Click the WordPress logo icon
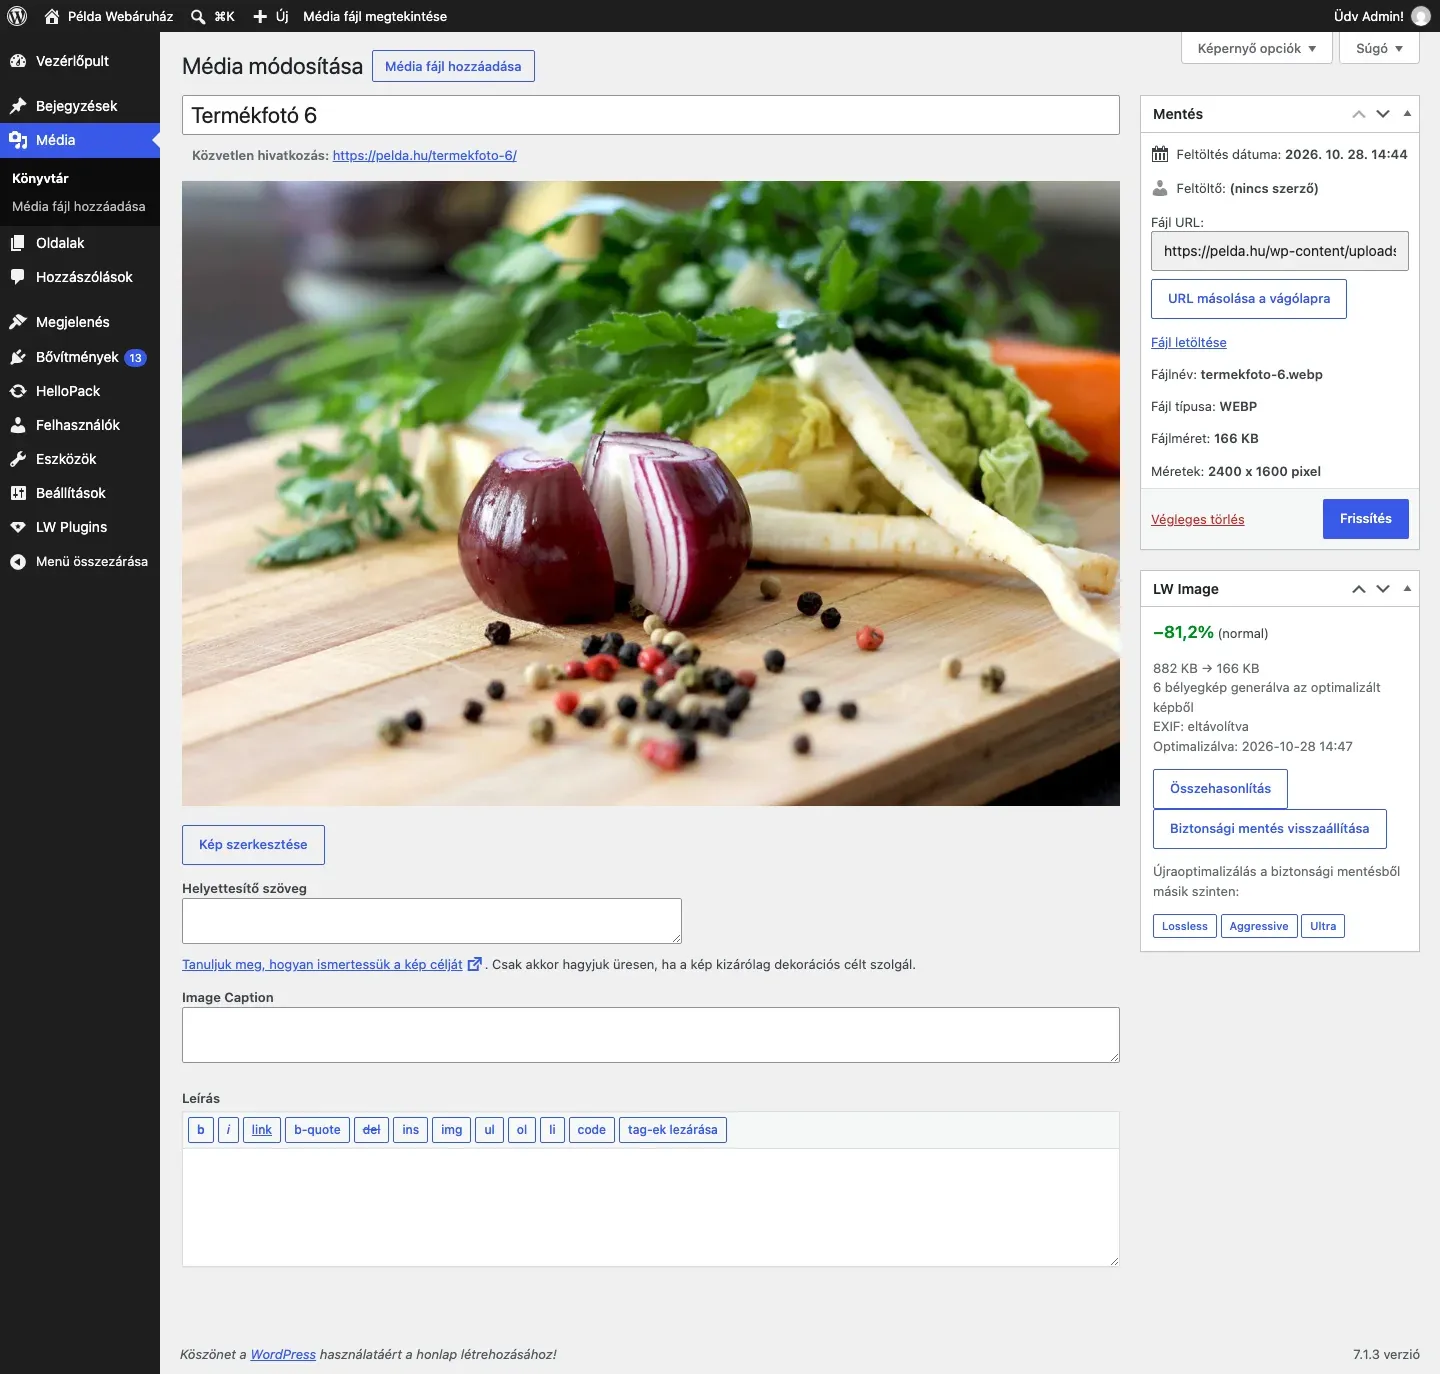The width and height of the screenshot is (1440, 1374). [x=17, y=16]
